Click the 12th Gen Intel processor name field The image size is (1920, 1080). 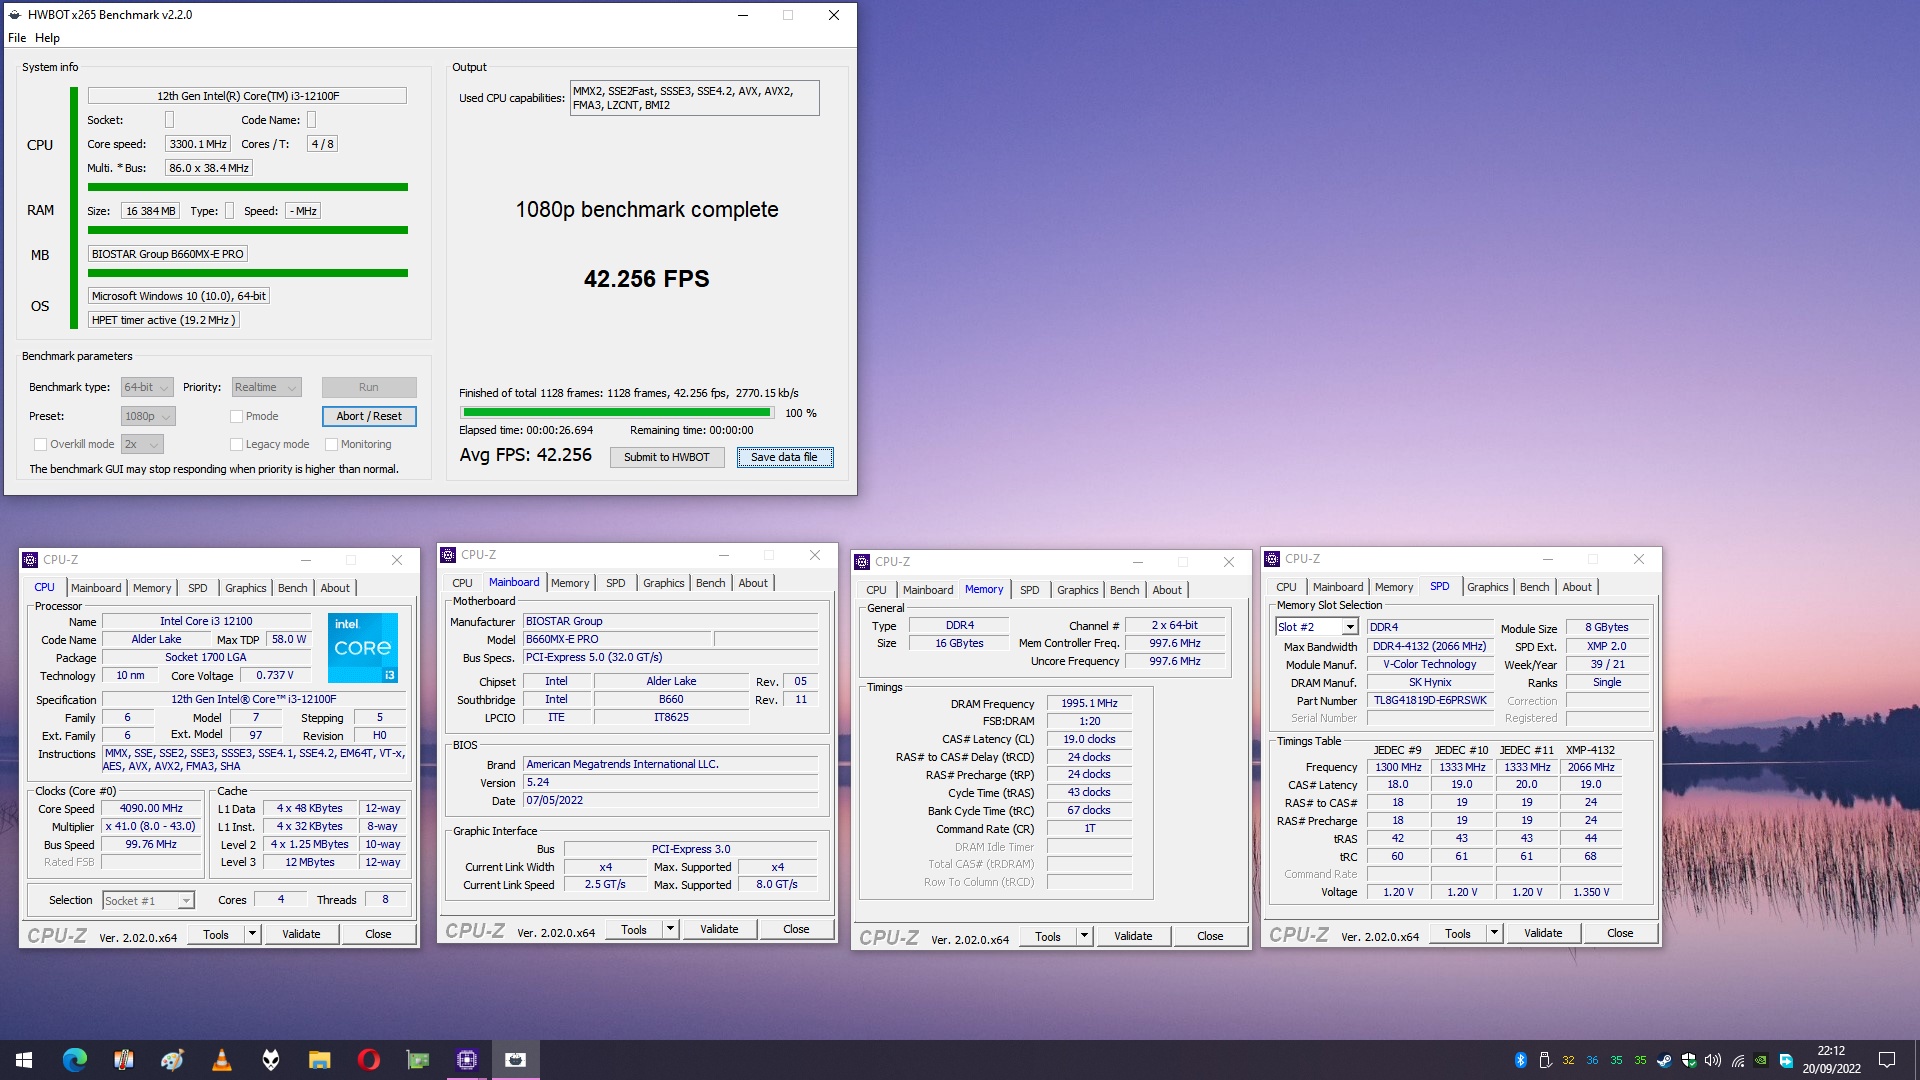coord(247,96)
